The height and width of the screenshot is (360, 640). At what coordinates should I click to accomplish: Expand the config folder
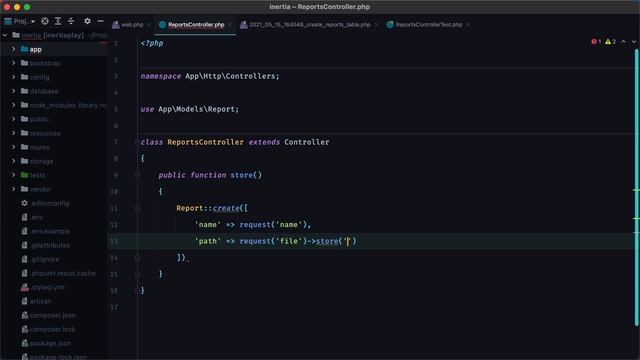pos(13,77)
